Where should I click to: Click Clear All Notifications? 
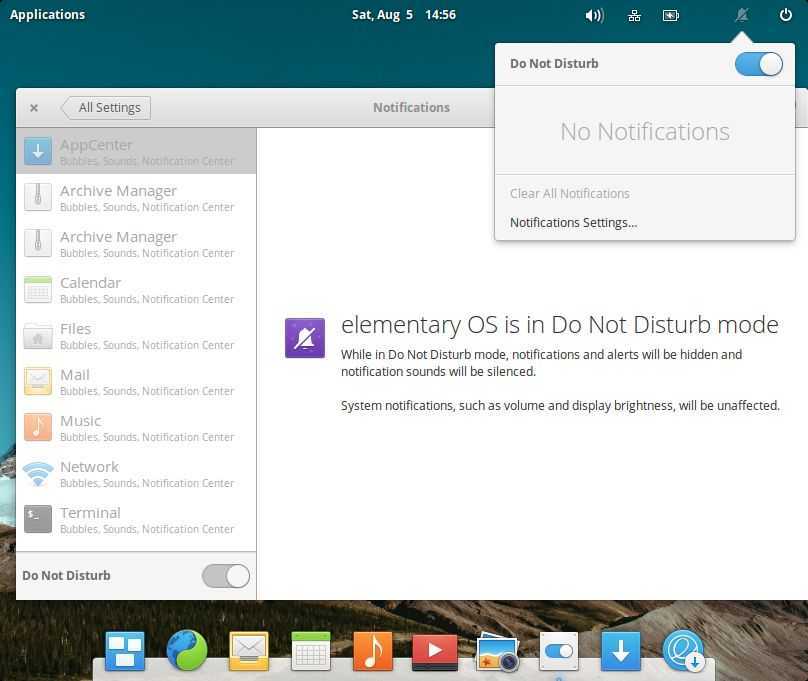[x=569, y=194]
